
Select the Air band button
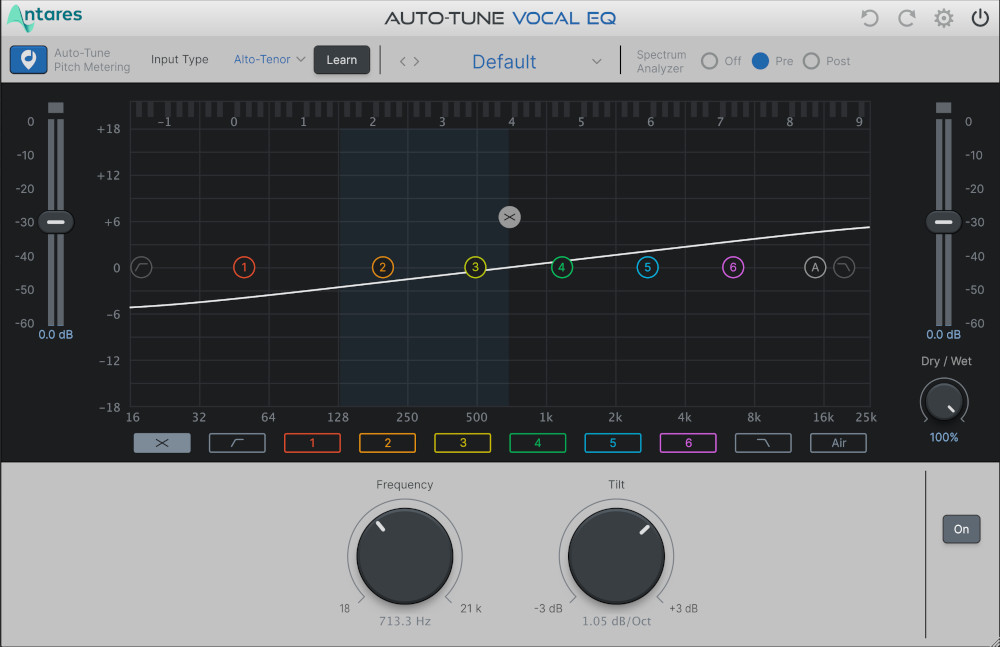[x=838, y=442]
